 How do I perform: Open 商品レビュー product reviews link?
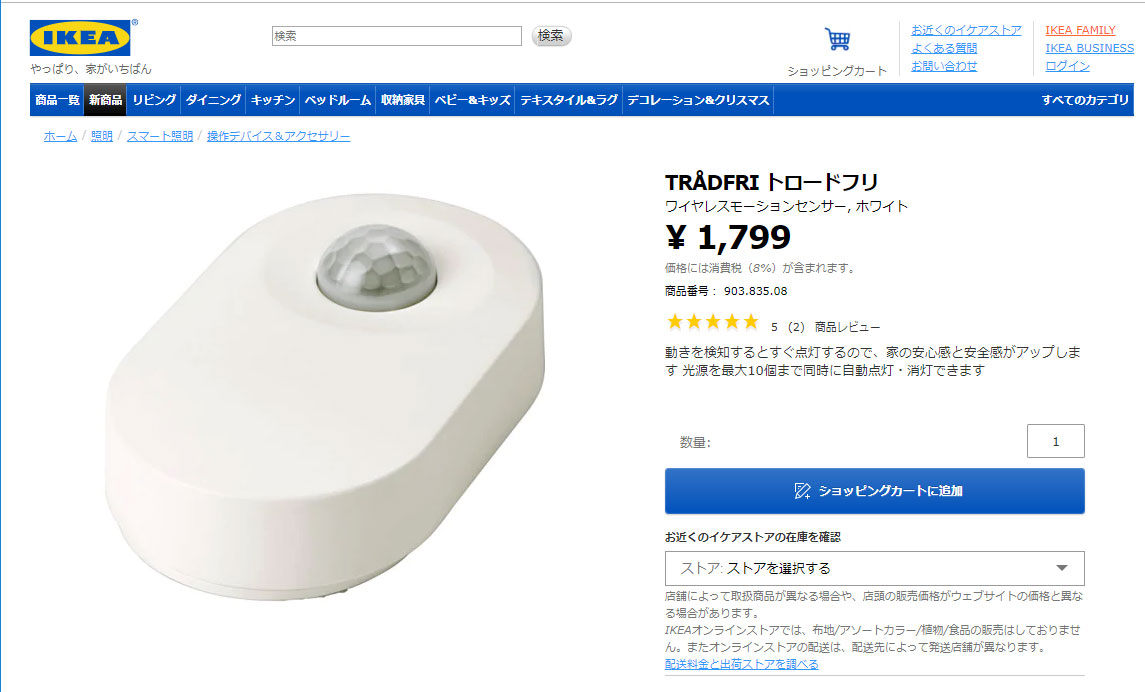pos(847,327)
